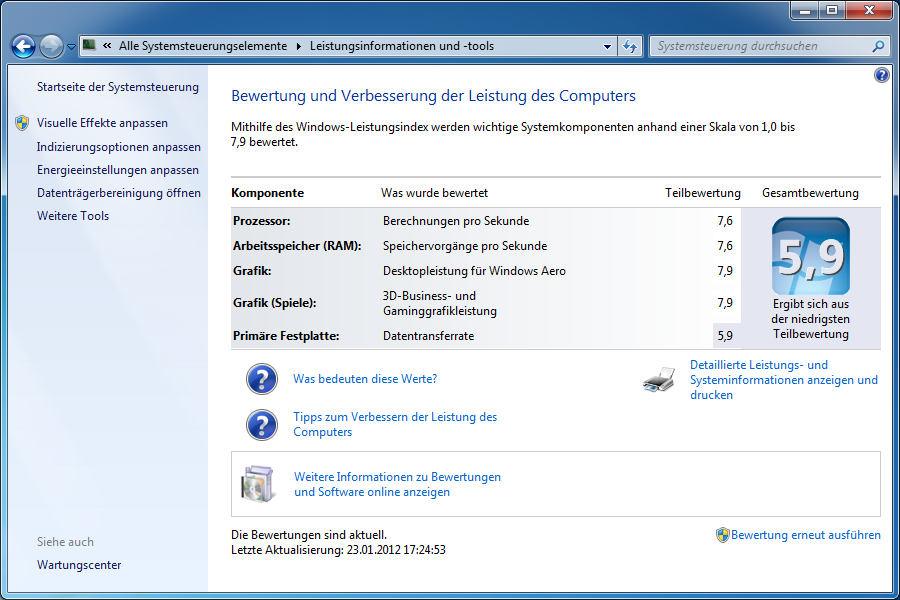Open 'Energieeinstellungen anpassen'
The width and height of the screenshot is (900, 600).
tap(118, 170)
